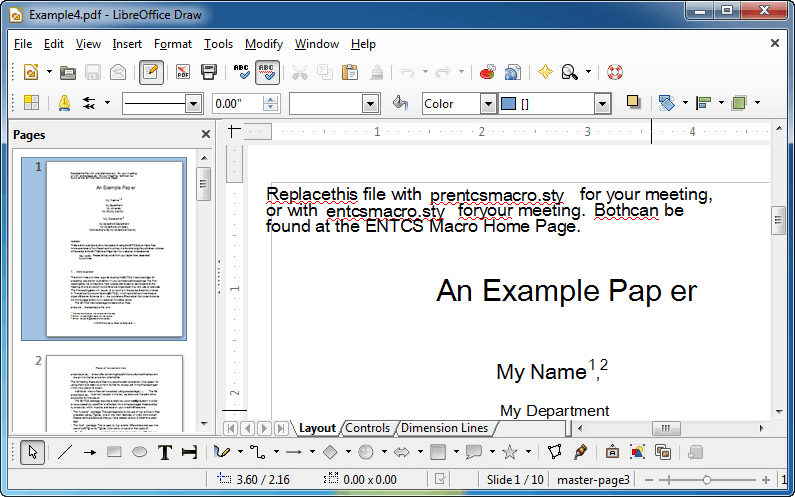Open LibreOffice Help lifebuoy icon
The height and width of the screenshot is (497, 795).
tap(615, 72)
